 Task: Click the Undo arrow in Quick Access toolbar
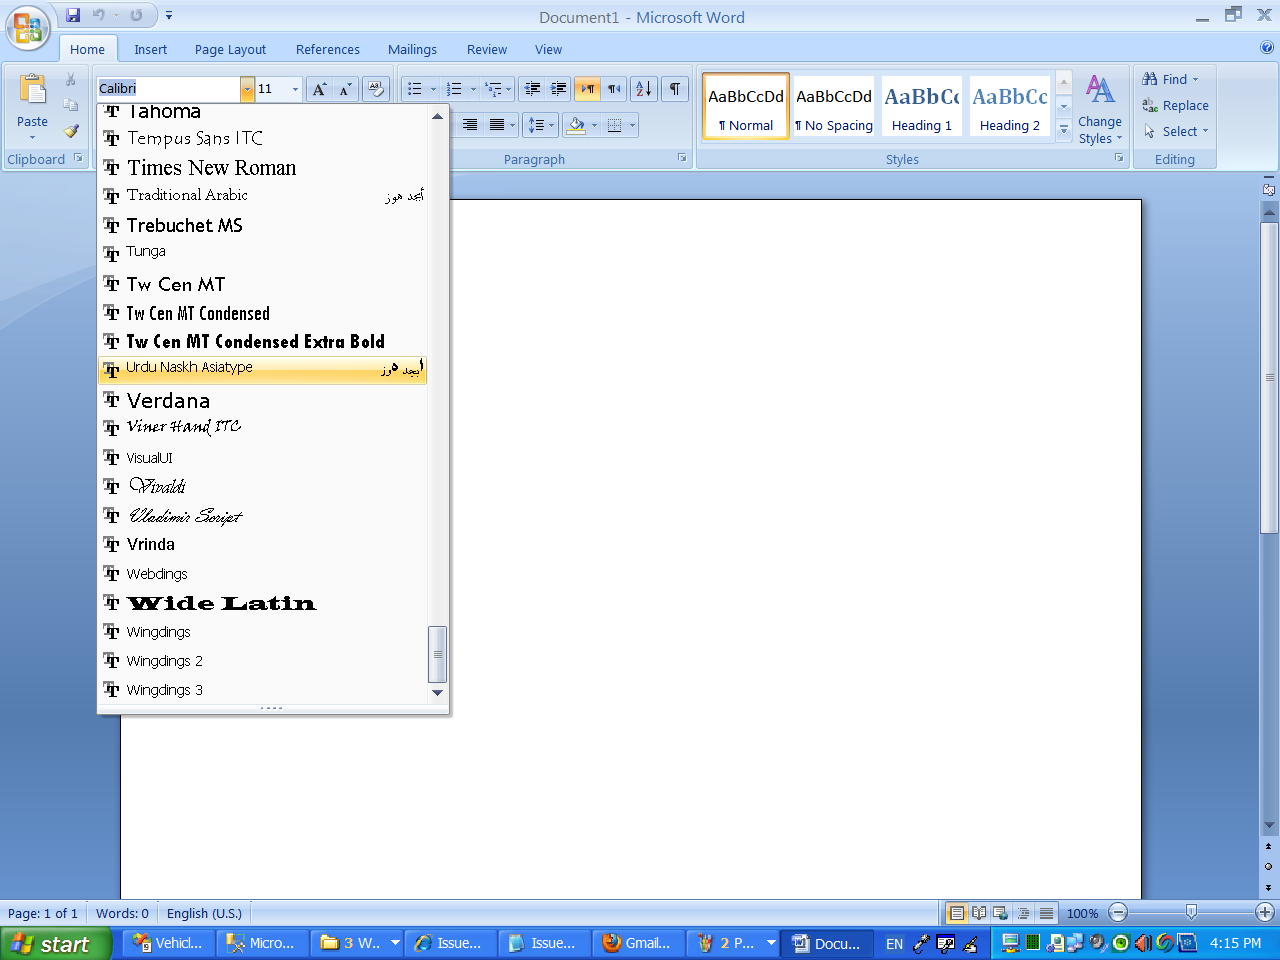pyautogui.click(x=99, y=15)
